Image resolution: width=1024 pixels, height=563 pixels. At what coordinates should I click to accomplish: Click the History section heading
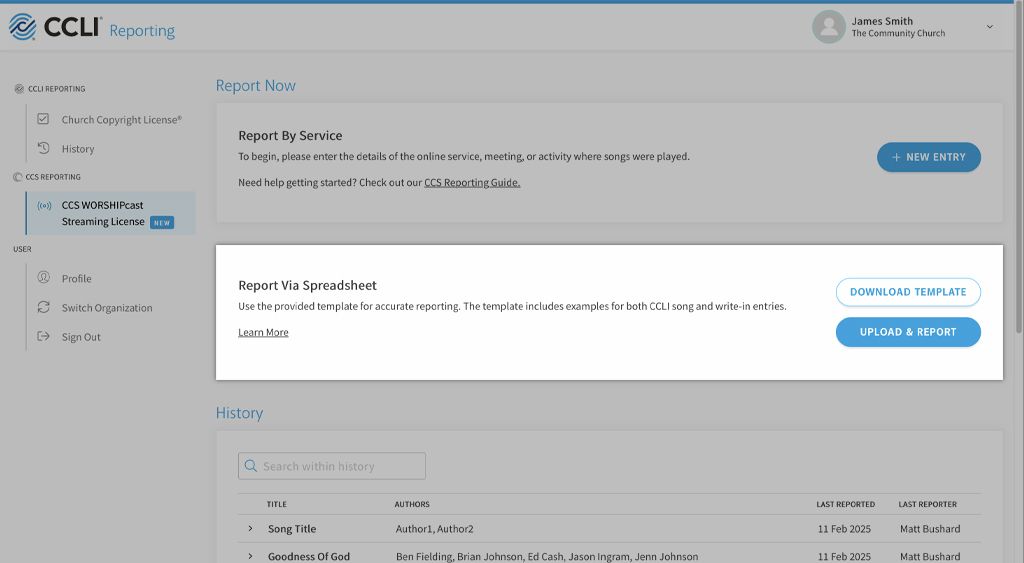pyautogui.click(x=239, y=413)
